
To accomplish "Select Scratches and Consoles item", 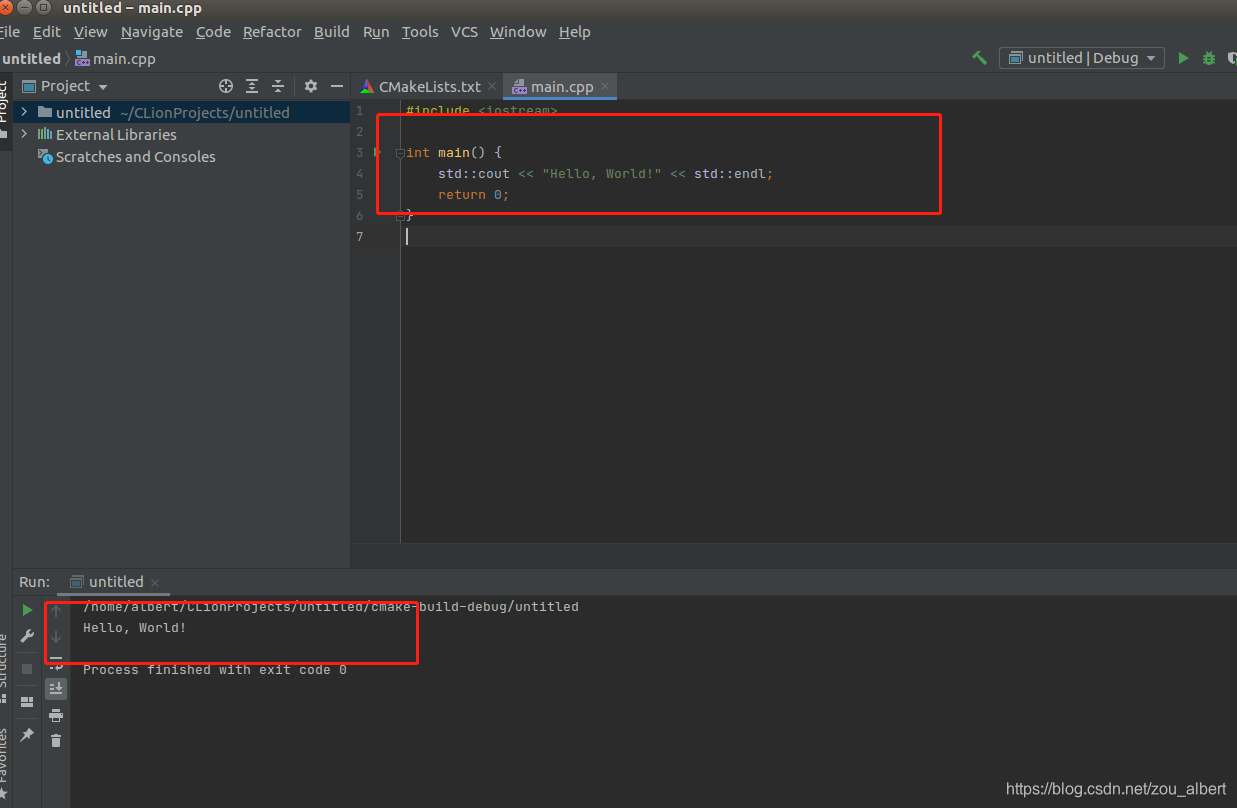I will pyautogui.click(x=126, y=156).
